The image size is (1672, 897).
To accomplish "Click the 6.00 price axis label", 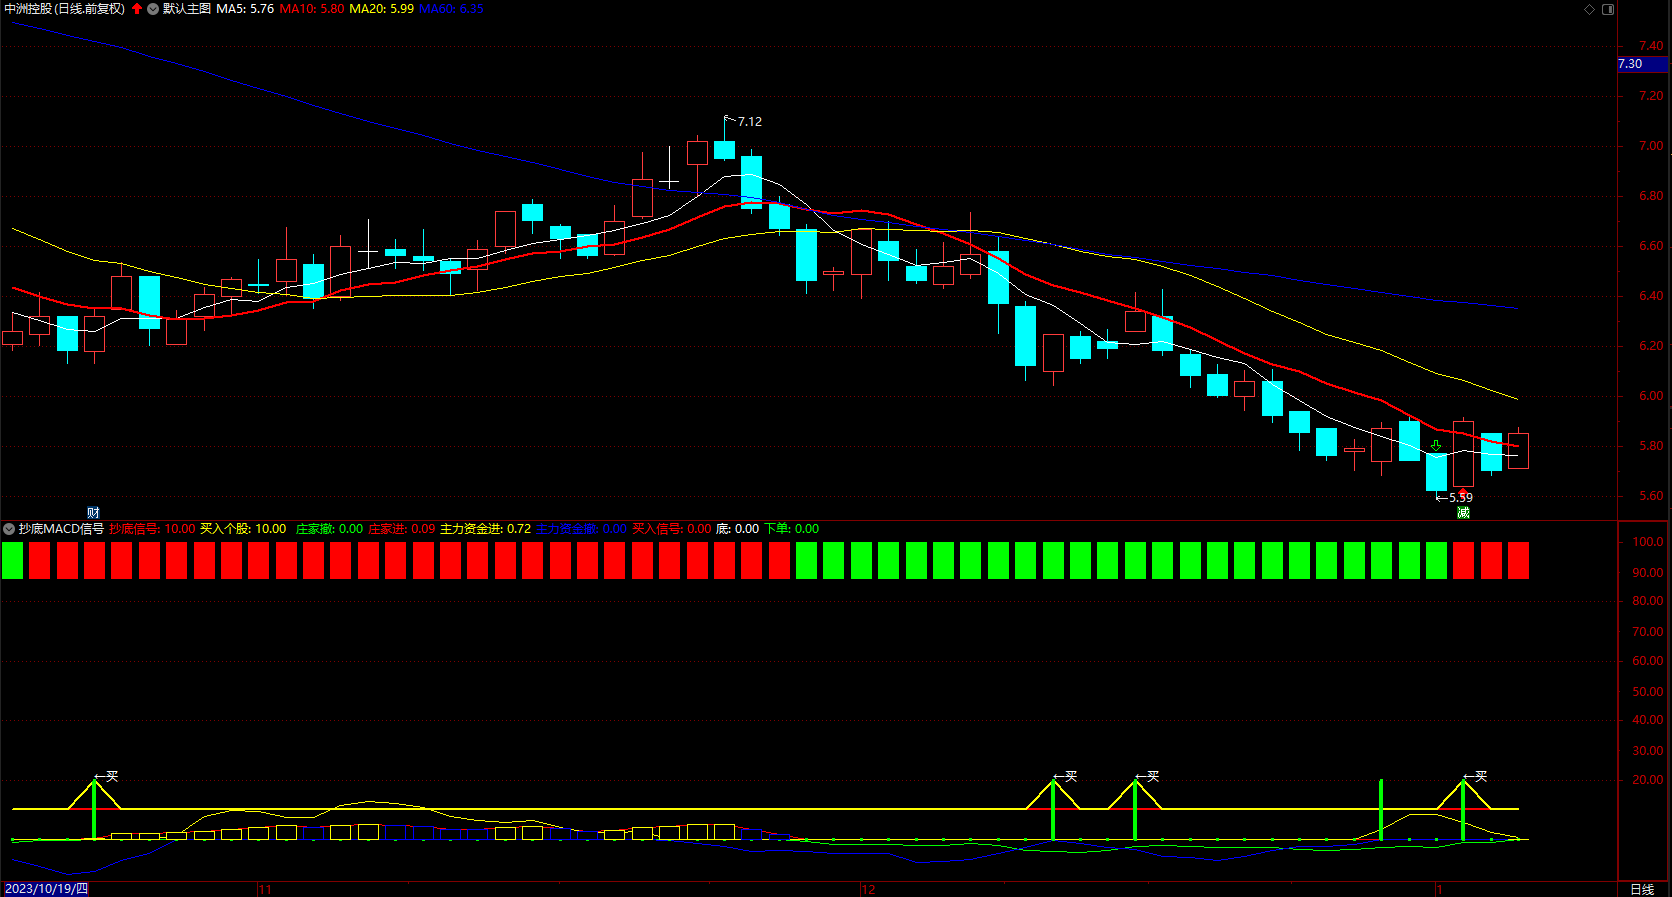I will (1651, 396).
